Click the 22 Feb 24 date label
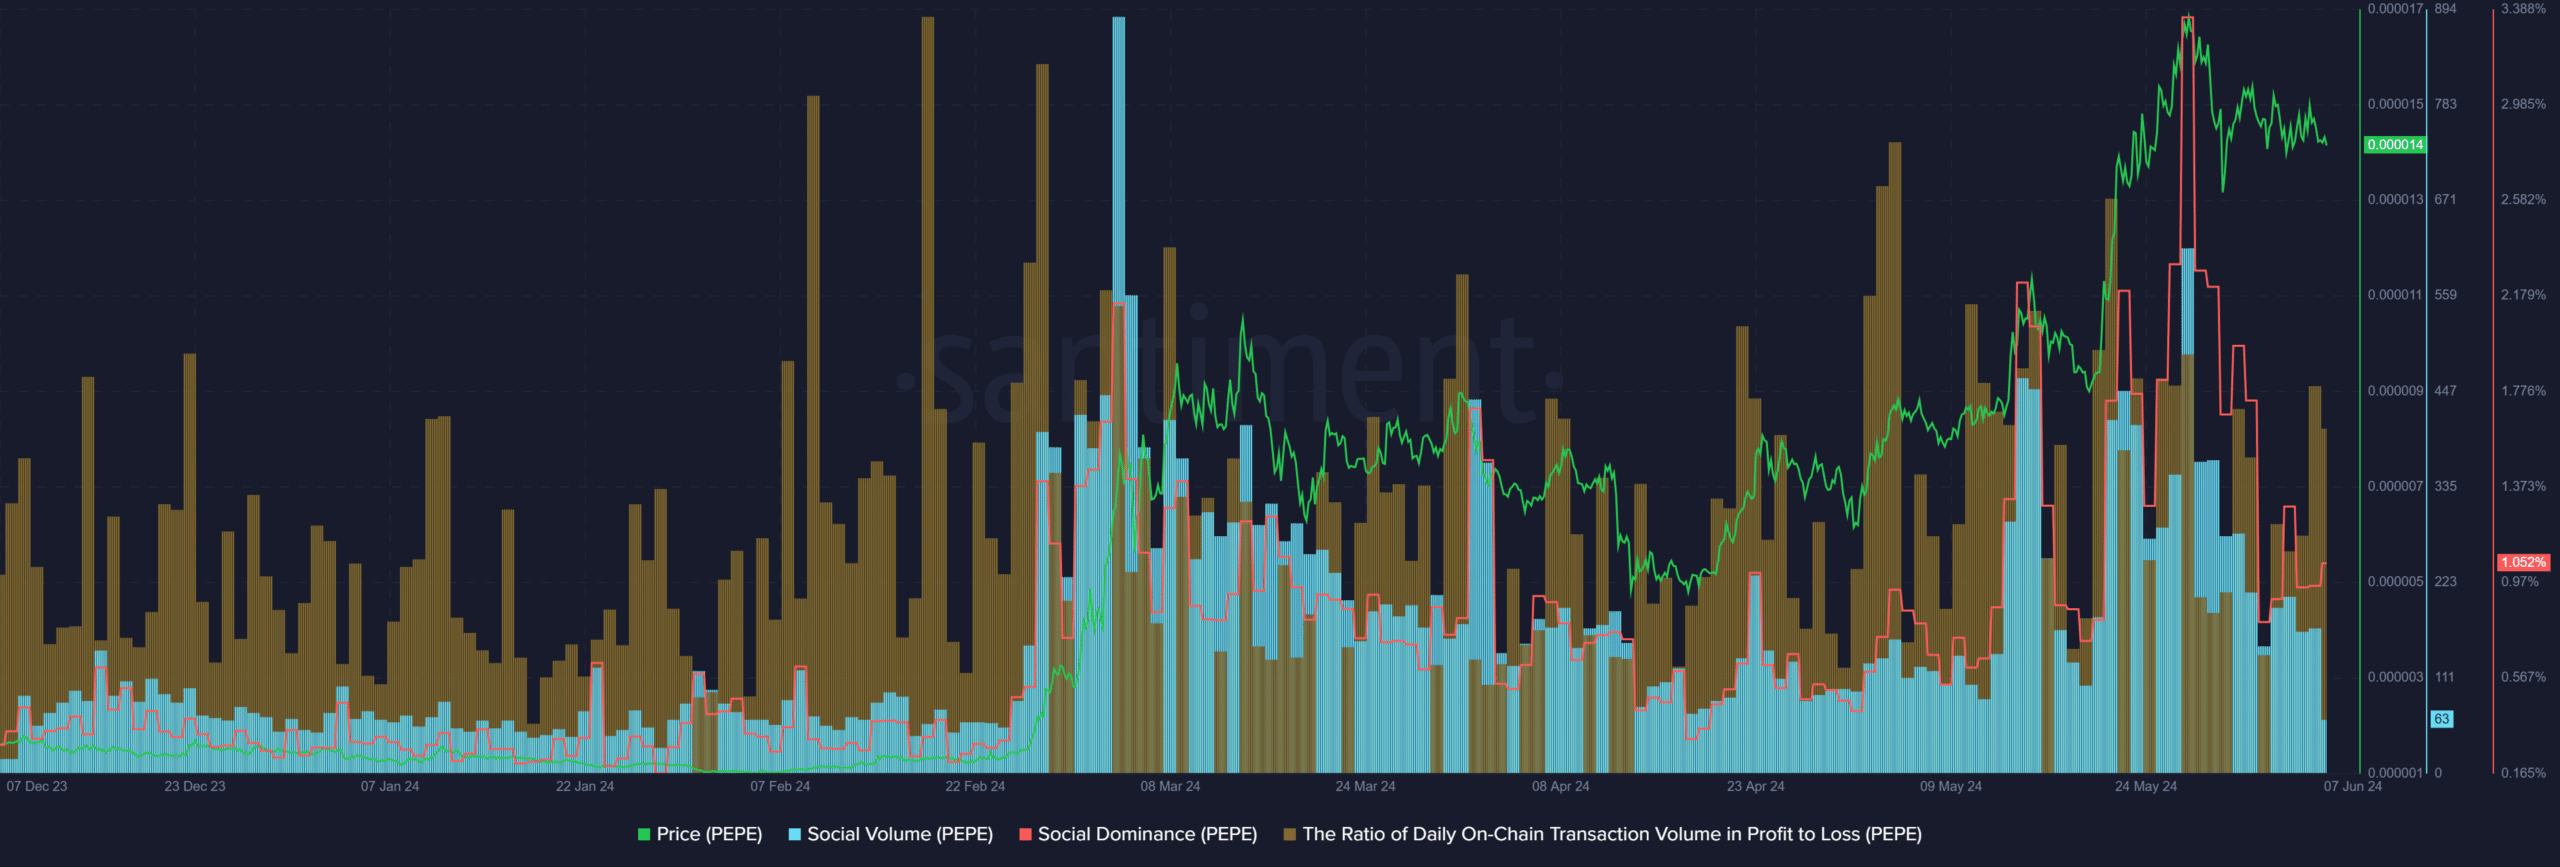This screenshot has height=867, width=2560. click(975, 786)
